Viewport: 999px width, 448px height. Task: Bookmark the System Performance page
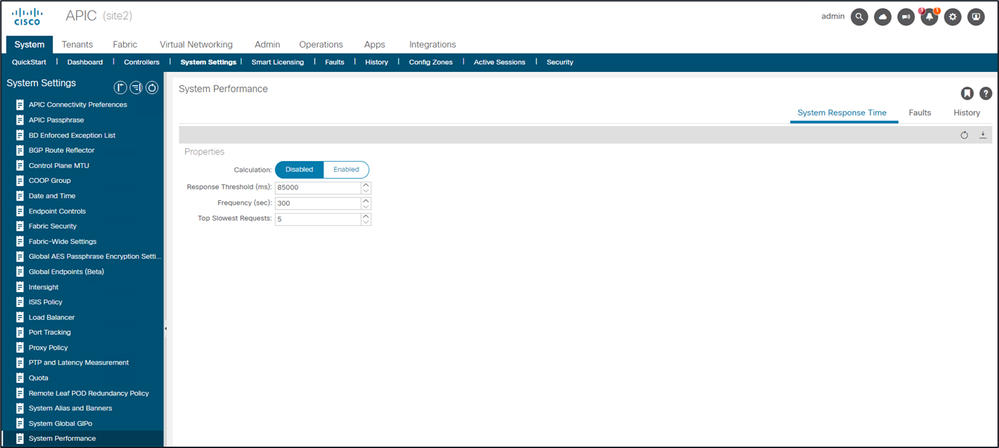coord(967,94)
